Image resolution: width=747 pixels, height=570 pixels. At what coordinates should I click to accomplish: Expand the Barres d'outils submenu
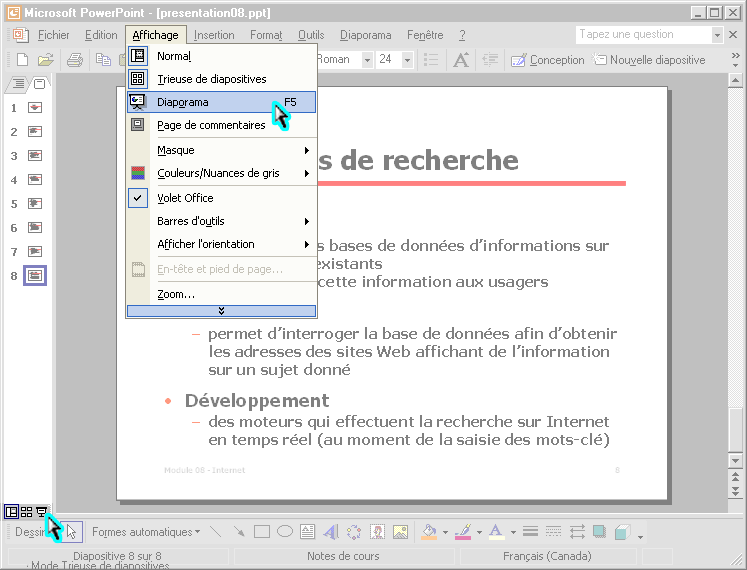222,221
